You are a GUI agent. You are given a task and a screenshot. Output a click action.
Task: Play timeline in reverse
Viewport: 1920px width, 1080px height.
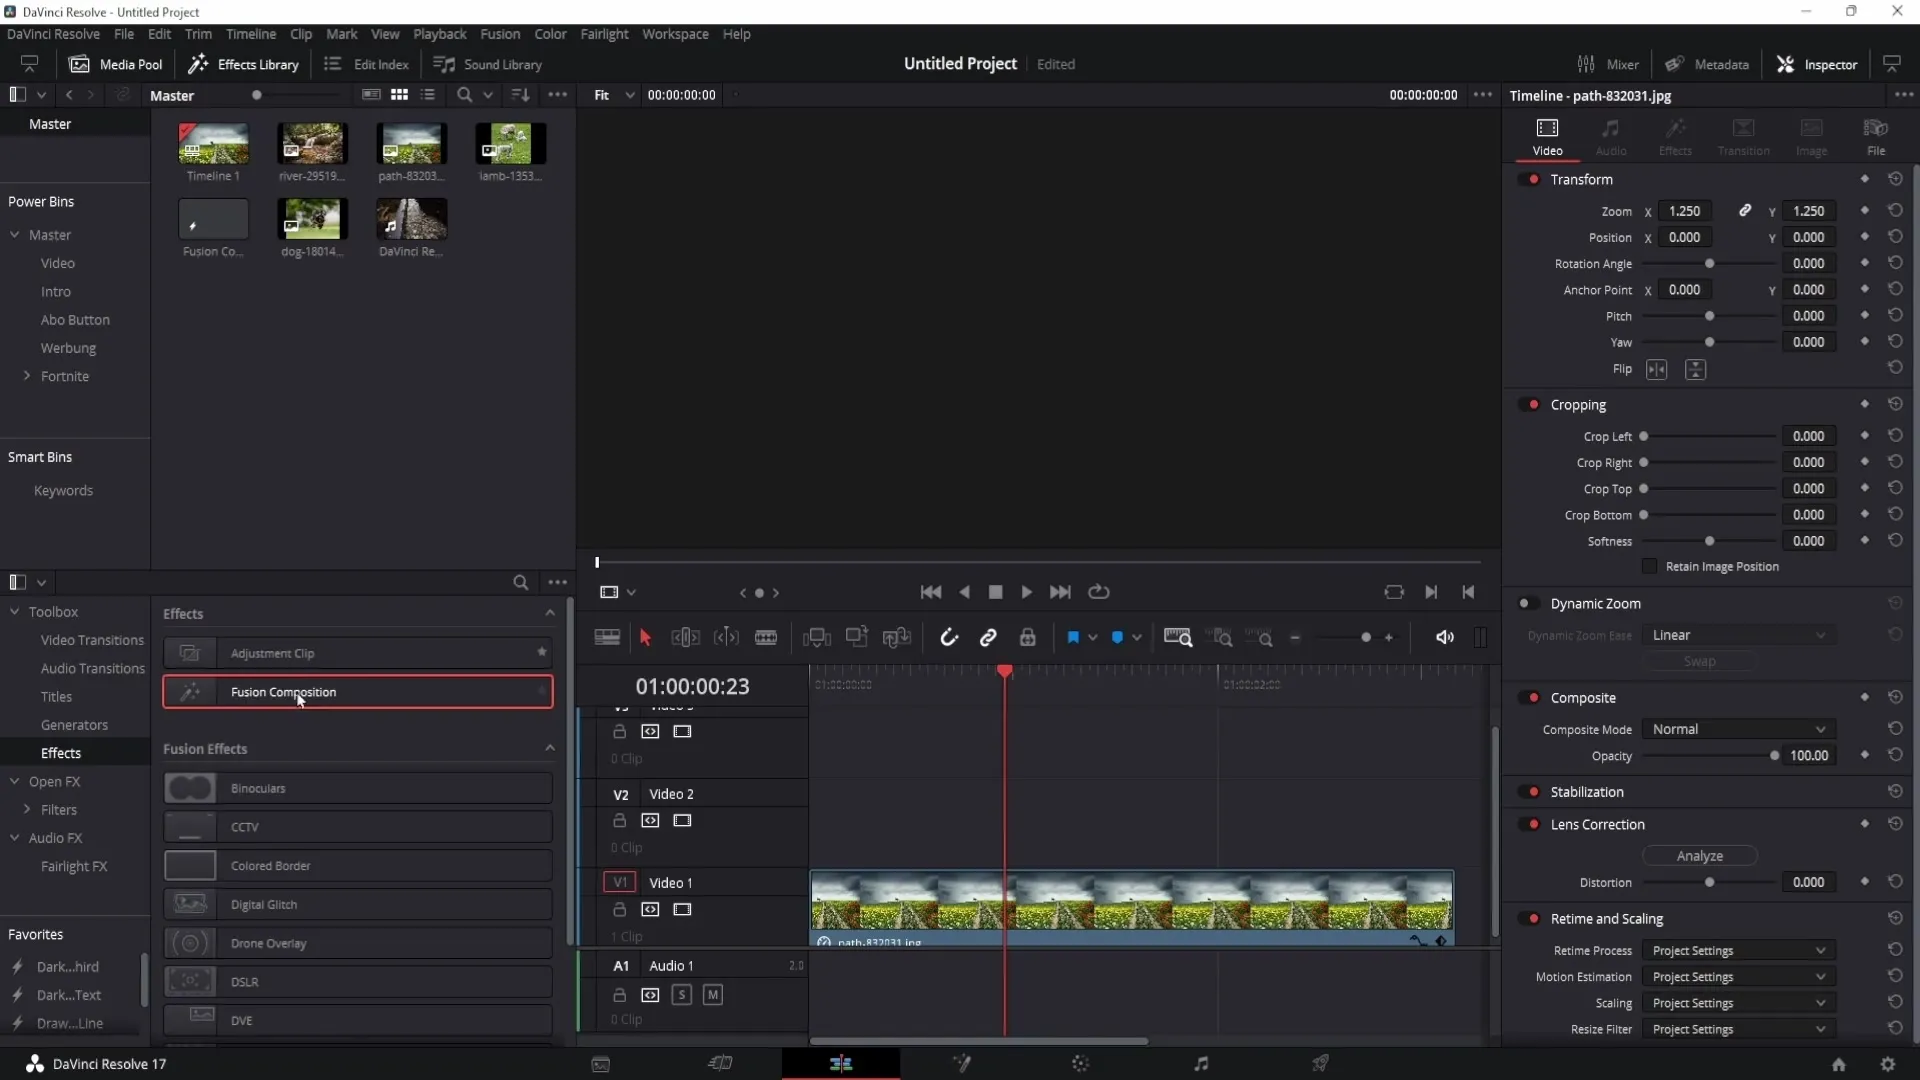tap(964, 592)
